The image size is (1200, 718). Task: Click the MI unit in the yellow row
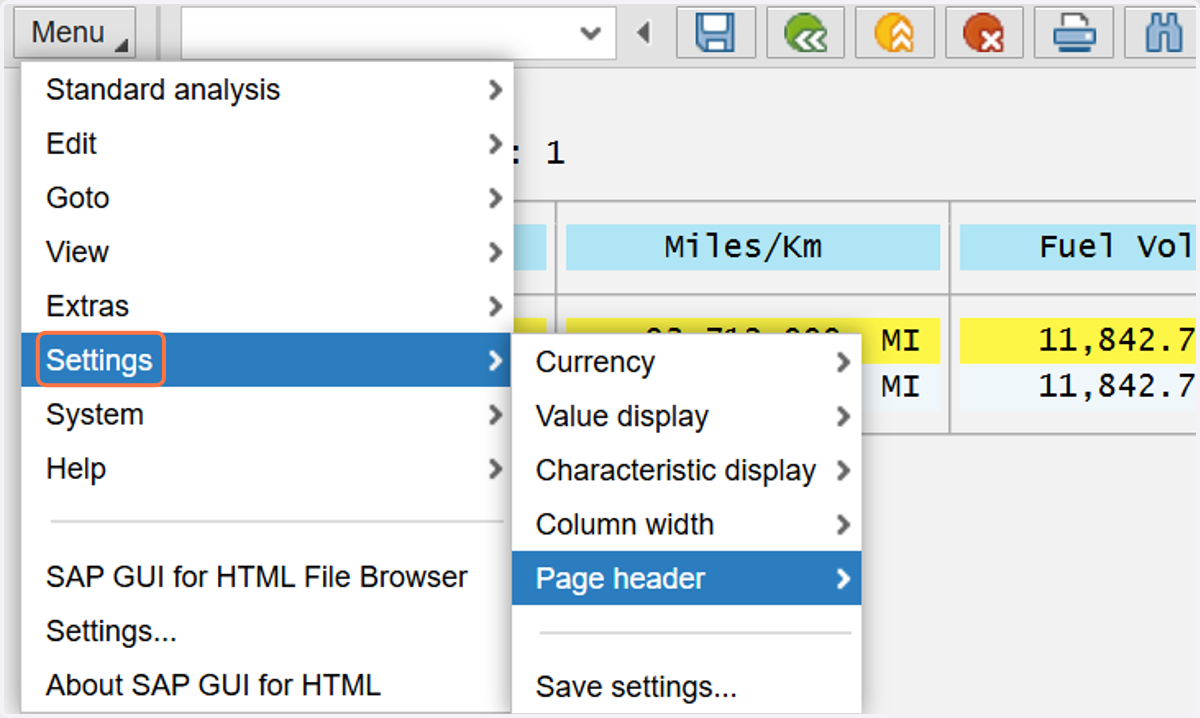[900, 341]
